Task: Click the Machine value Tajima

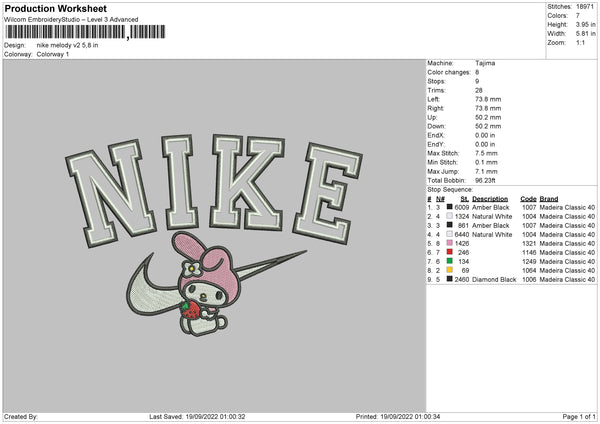Action: (x=485, y=63)
